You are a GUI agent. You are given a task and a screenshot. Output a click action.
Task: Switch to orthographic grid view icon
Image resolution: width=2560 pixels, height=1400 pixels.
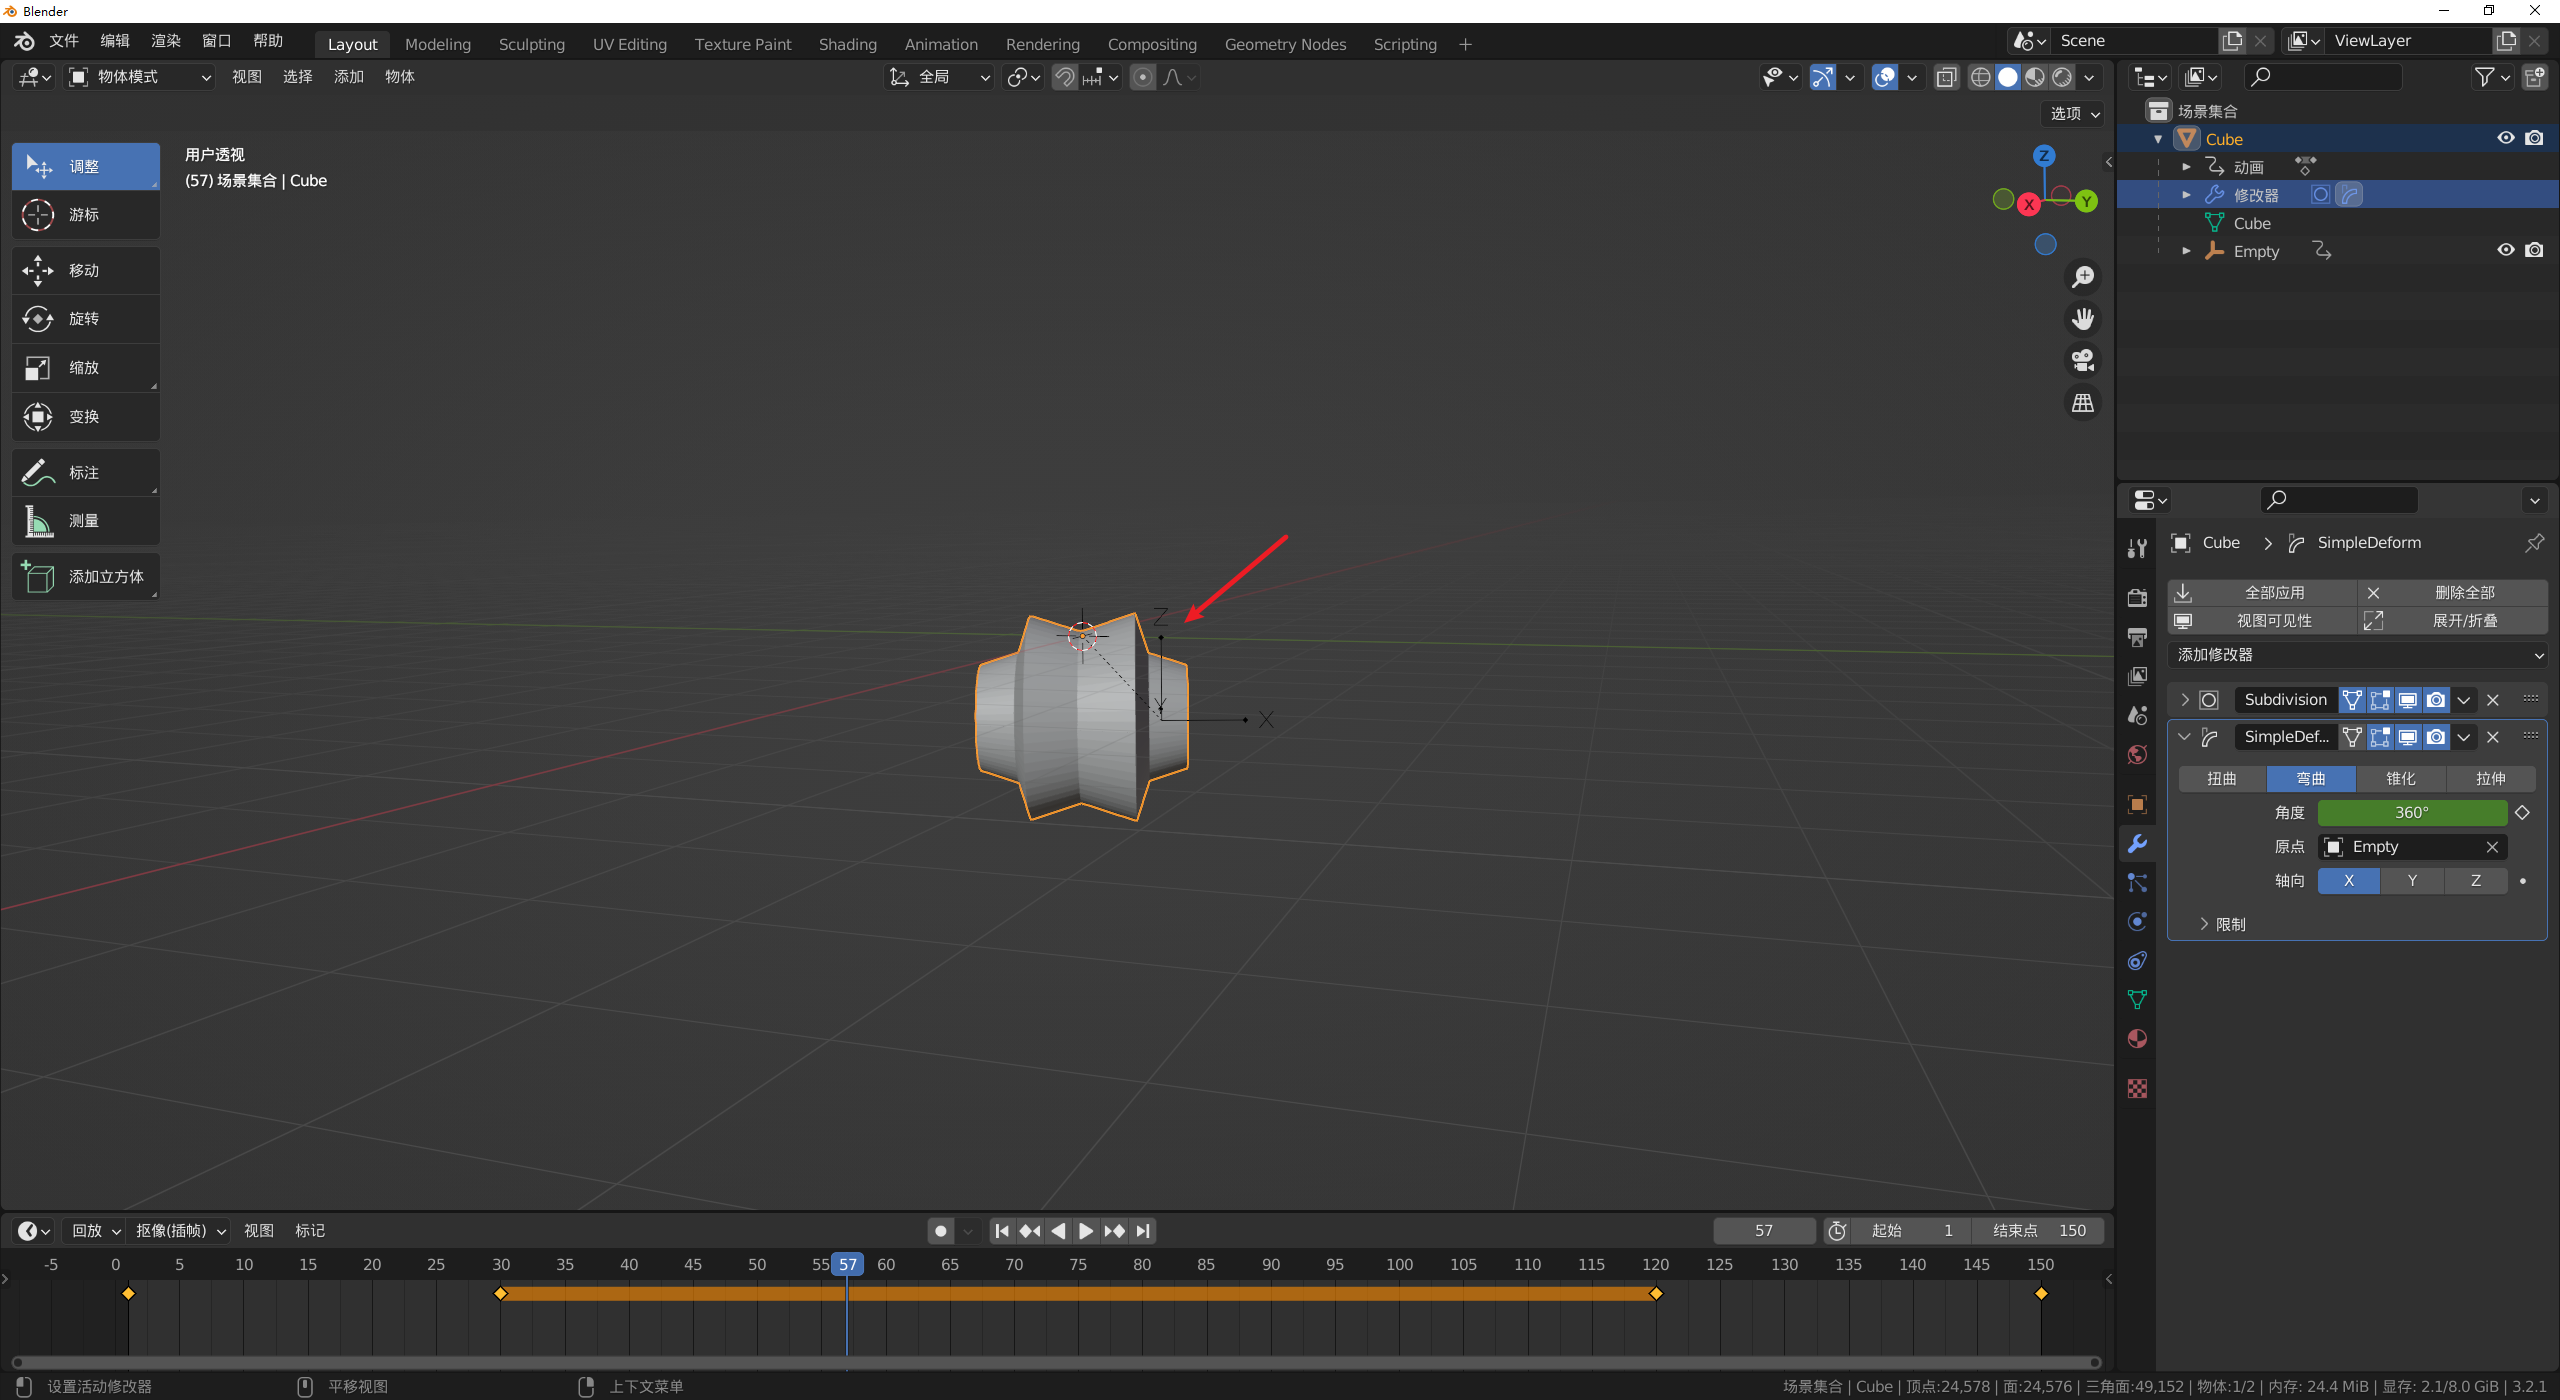(x=2083, y=403)
